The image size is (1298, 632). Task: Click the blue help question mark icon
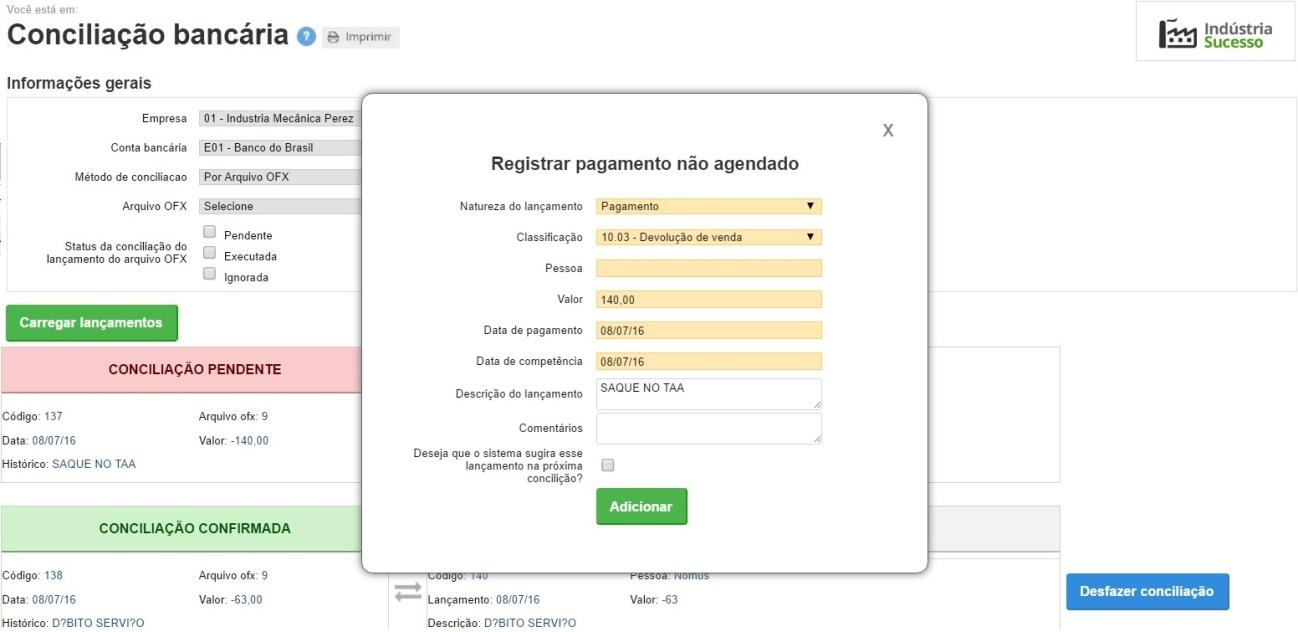(307, 37)
